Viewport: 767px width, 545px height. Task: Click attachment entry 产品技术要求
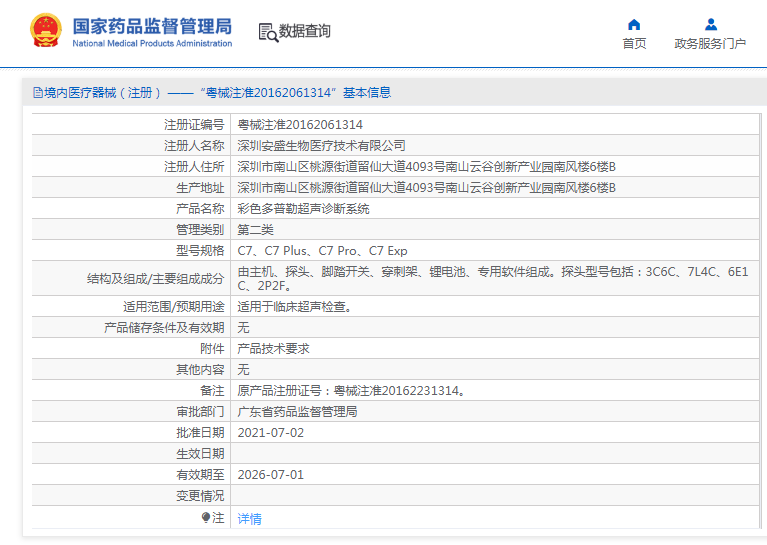(x=273, y=349)
